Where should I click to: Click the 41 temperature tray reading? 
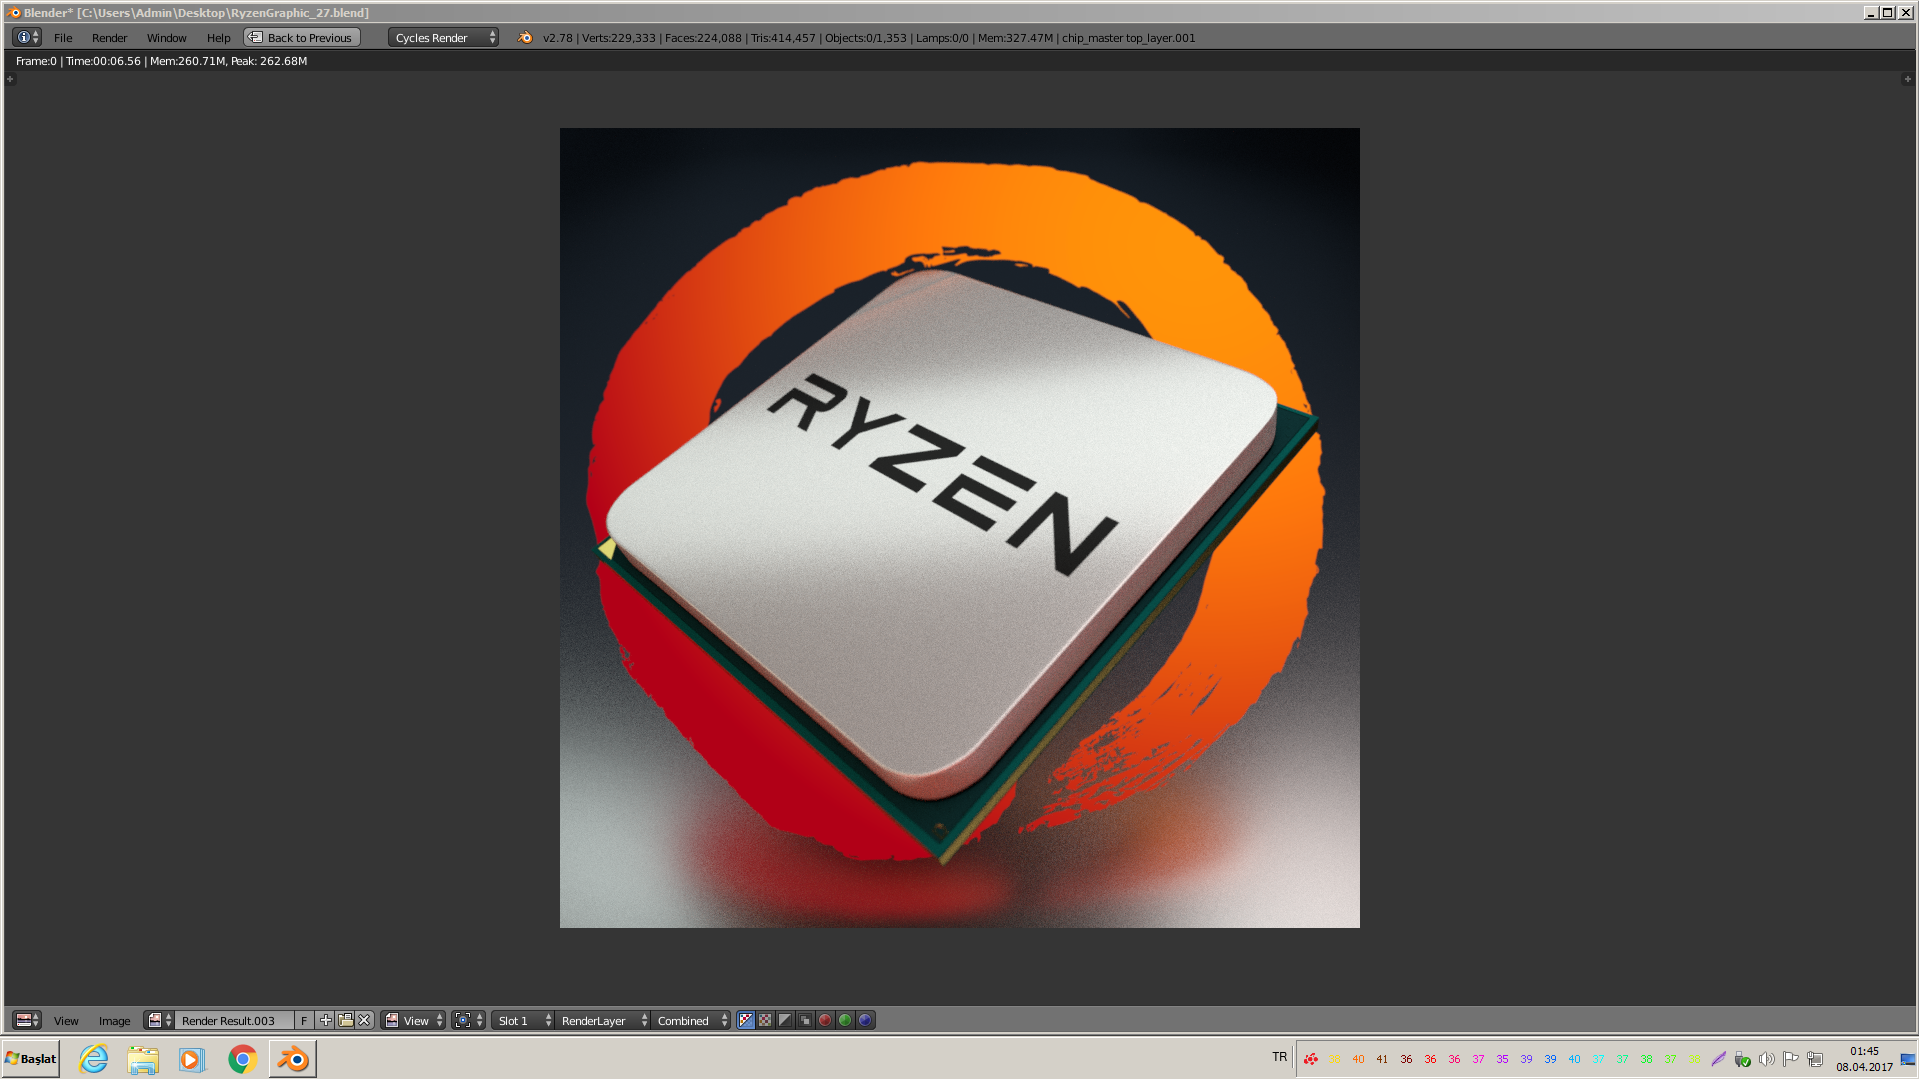pos(1382,1059)
